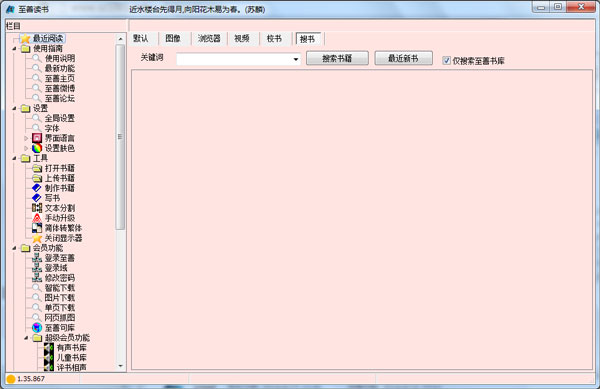The image size is (600, 389).
Task: Click the version text 1.35.867
Action: tap(31, 379)
